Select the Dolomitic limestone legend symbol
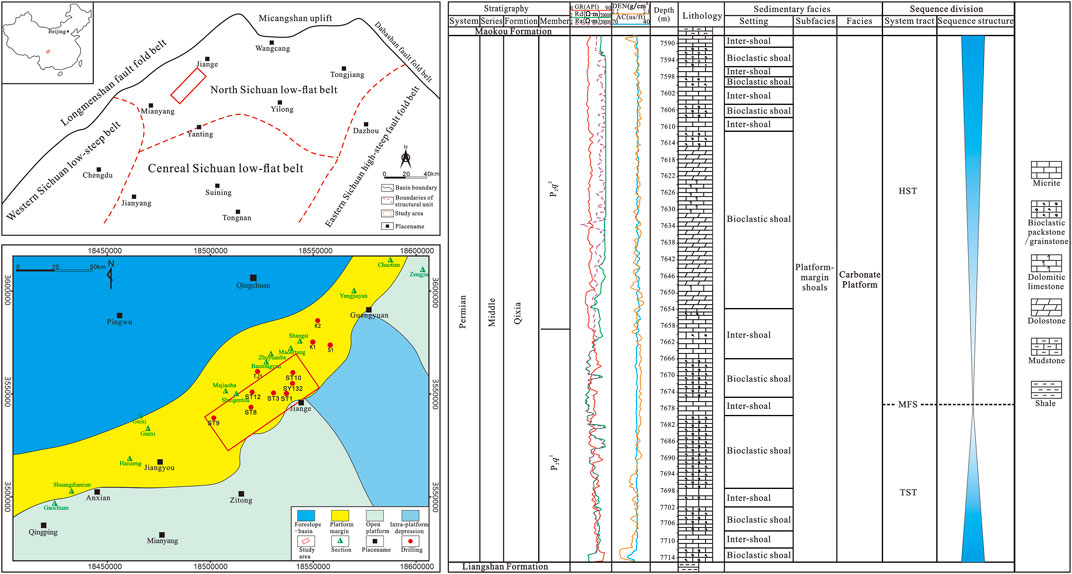 coord(1046,263)
